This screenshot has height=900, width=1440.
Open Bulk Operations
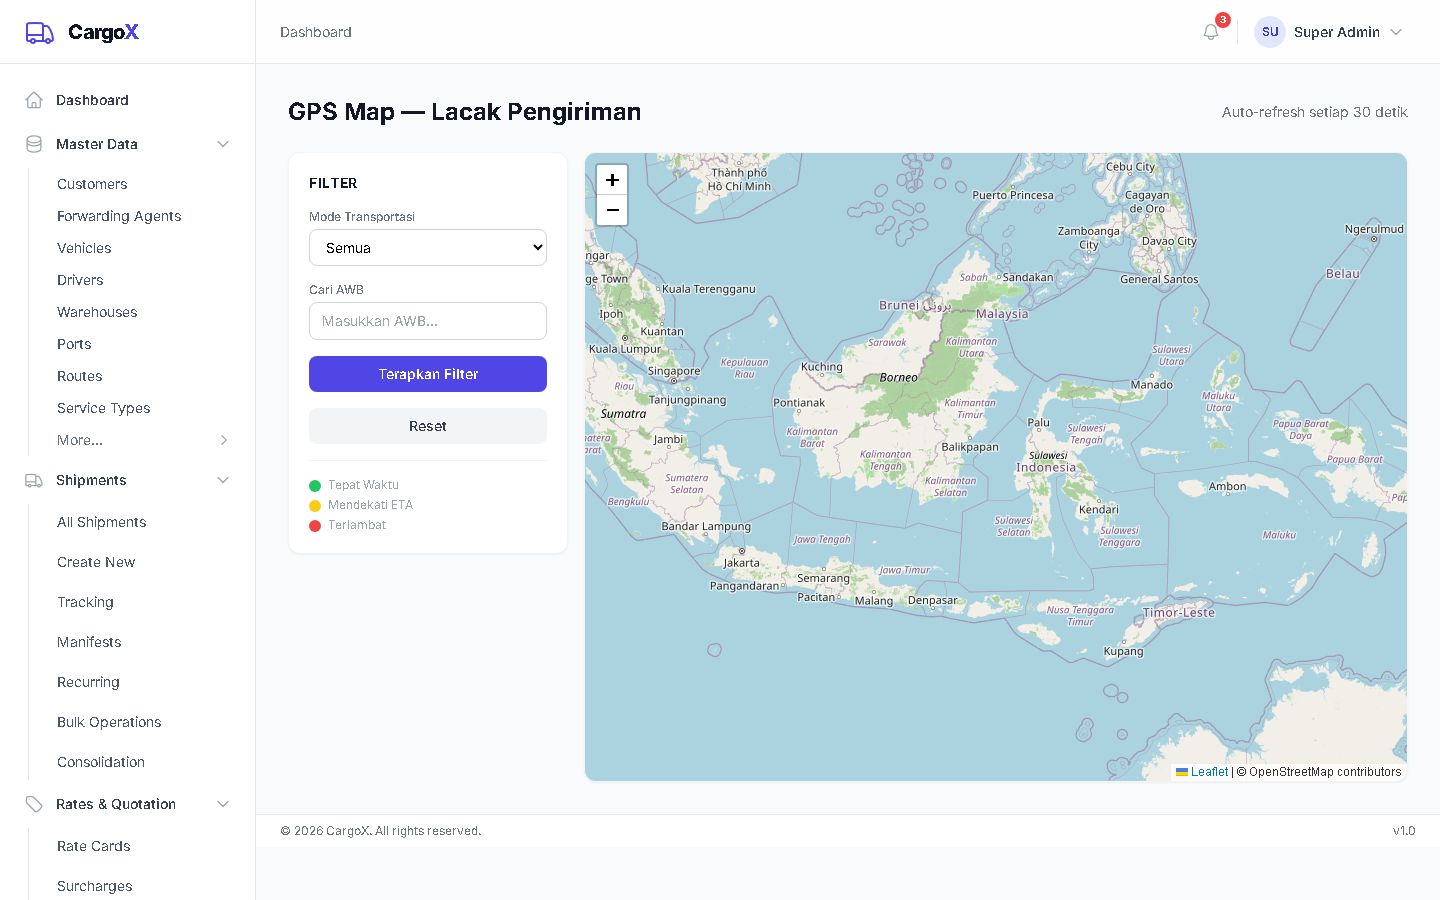pos(109,722)
